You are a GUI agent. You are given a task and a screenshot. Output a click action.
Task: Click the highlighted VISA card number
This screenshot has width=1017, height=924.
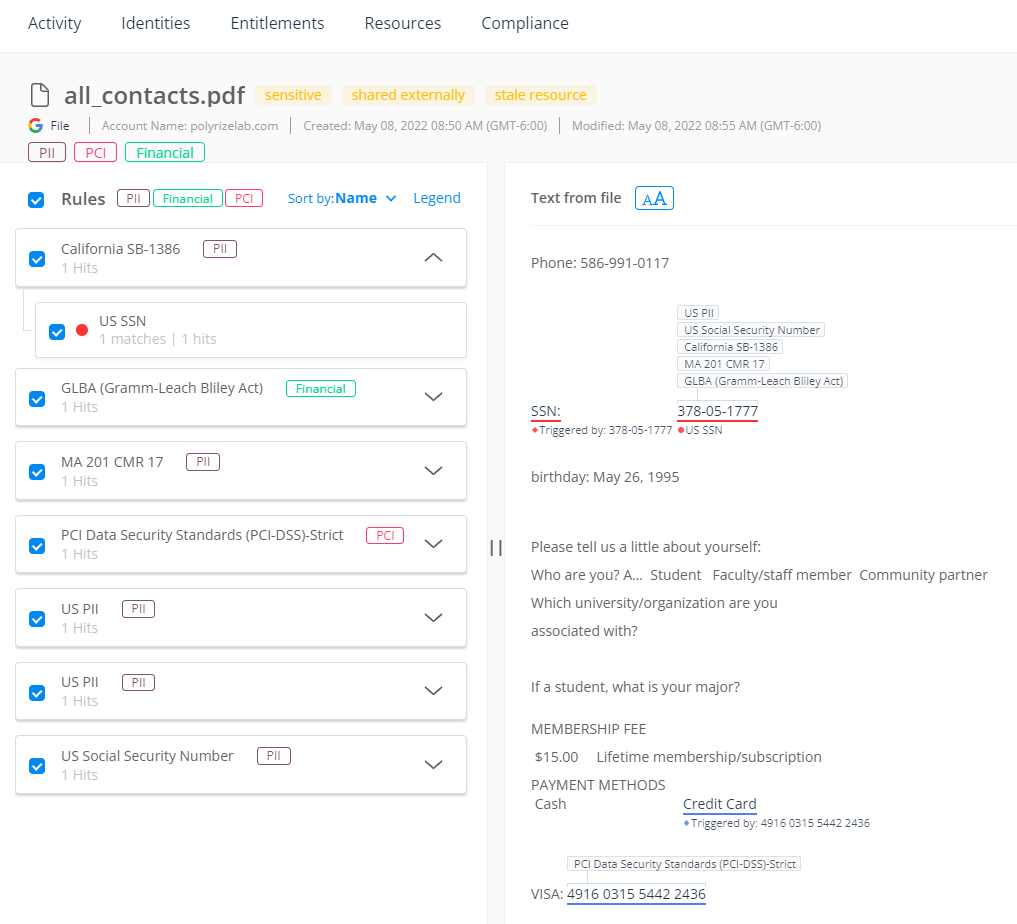point(636,894)
